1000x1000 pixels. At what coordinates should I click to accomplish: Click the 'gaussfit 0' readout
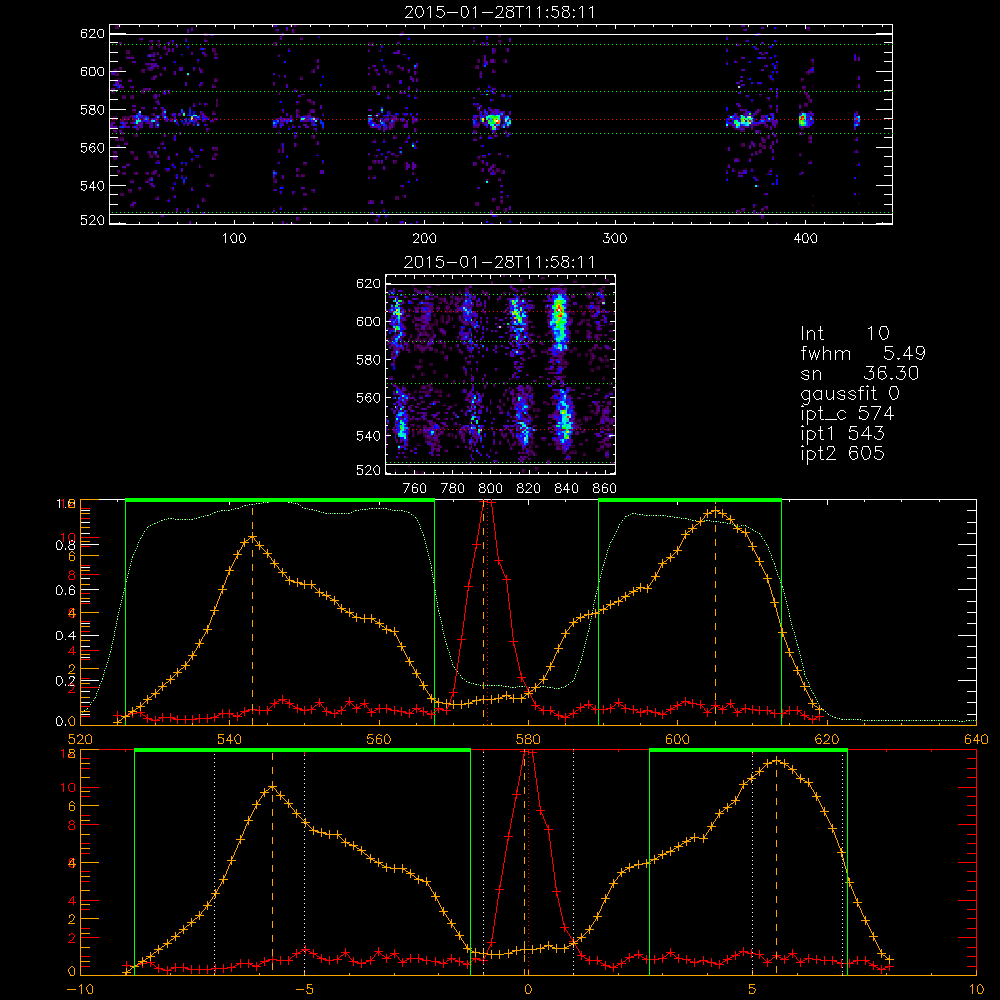pyautogui.click(x=850, y=393)
